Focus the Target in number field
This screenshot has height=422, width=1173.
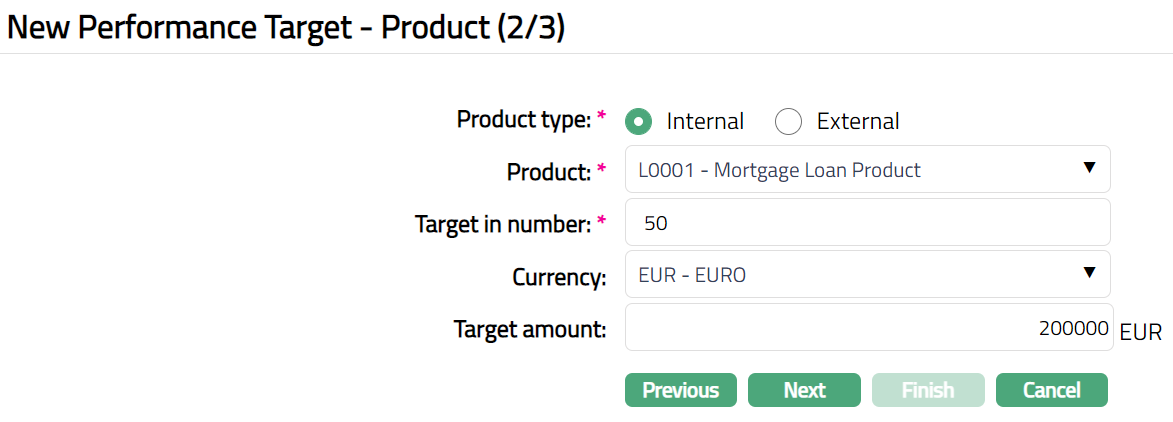coord(866,222)
